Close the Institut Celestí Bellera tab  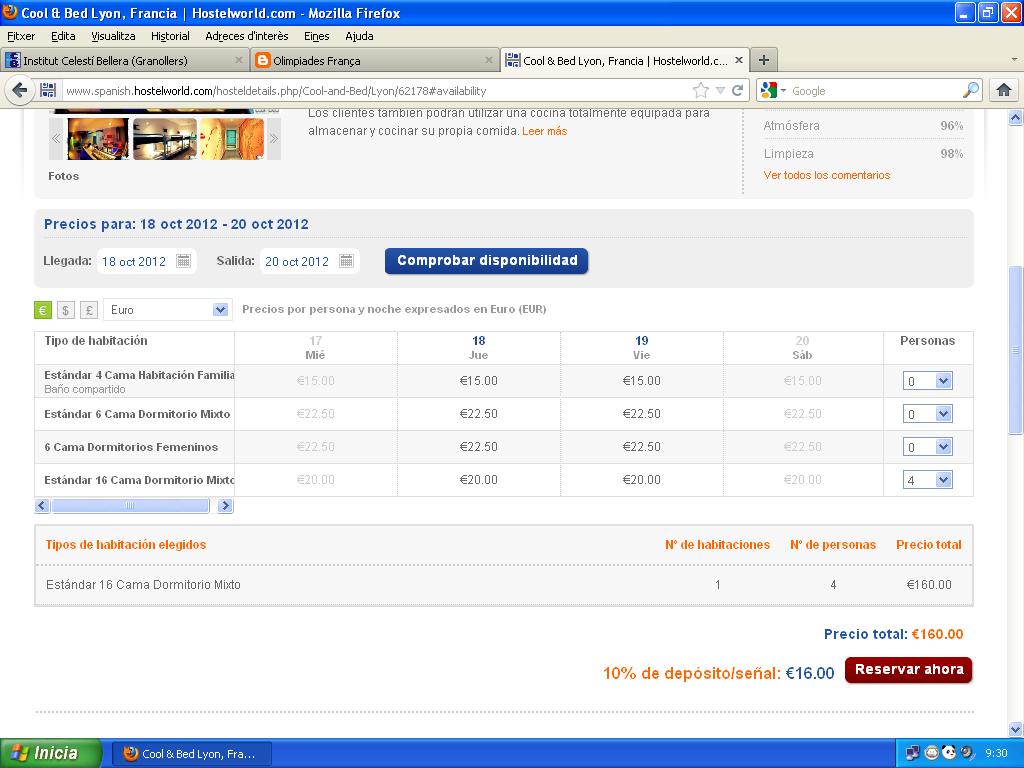point(238,60)
